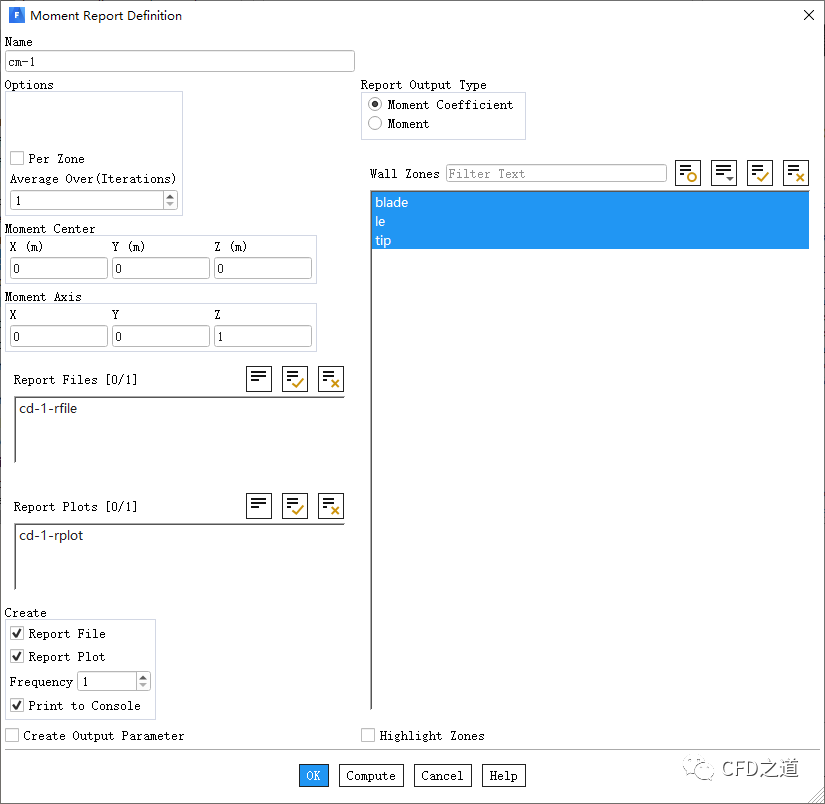
Task: Select all Wall Zones icon
Action: point(760,173)
